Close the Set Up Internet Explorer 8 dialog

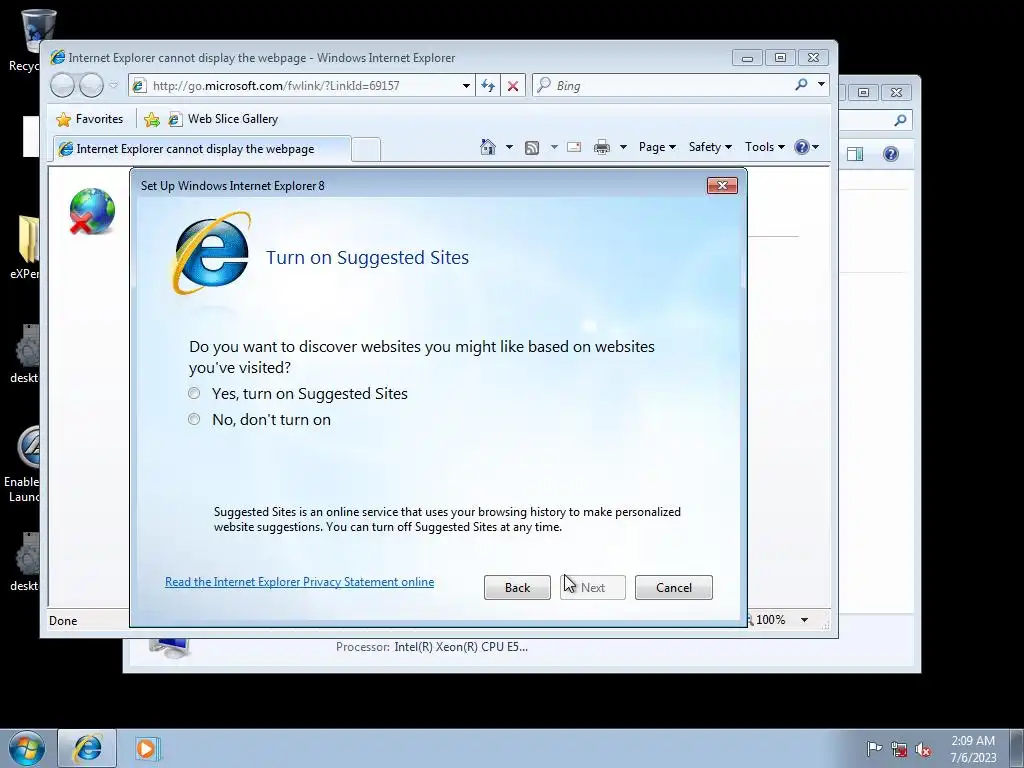722,185
